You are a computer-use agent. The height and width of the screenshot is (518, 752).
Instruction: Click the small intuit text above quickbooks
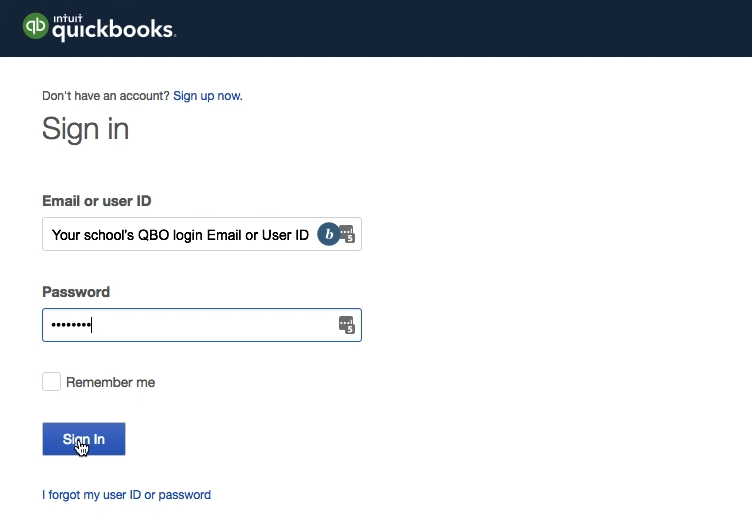[68, 18]
